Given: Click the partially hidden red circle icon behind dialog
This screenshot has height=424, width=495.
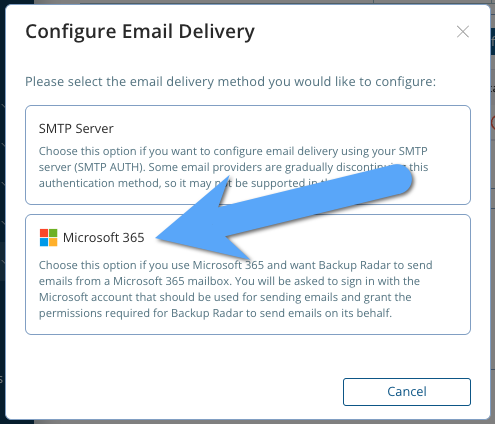Looking at the screenshot, I should 493,123.
